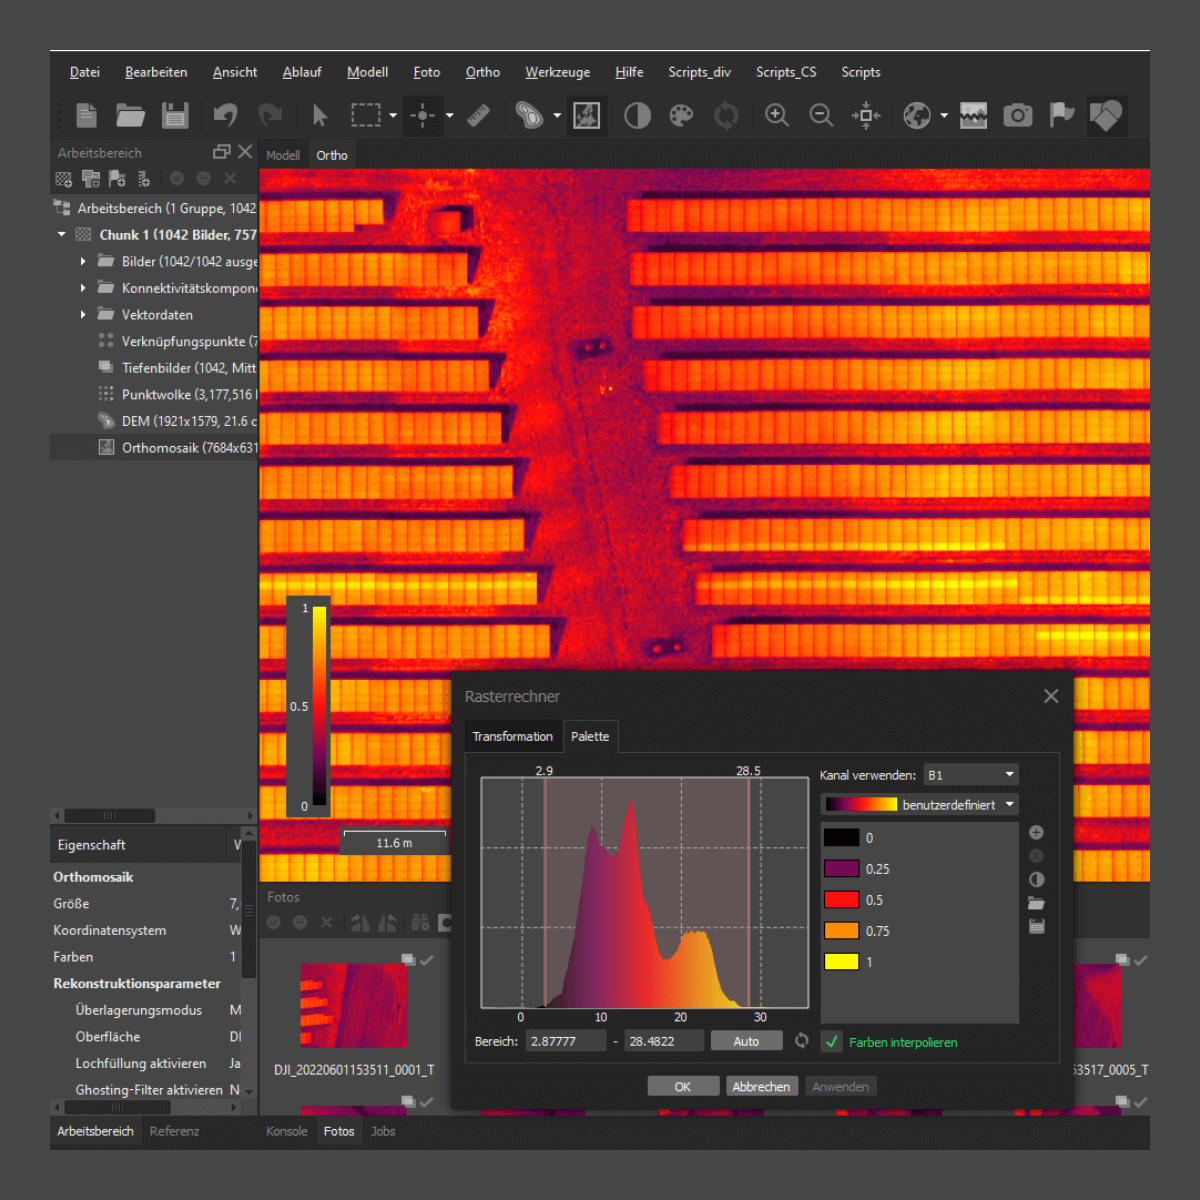The width and height of the screenshot is (1200, 1200).
Task: Open the Kanal verwenden B1 dropdown
Action: [971, 774]
